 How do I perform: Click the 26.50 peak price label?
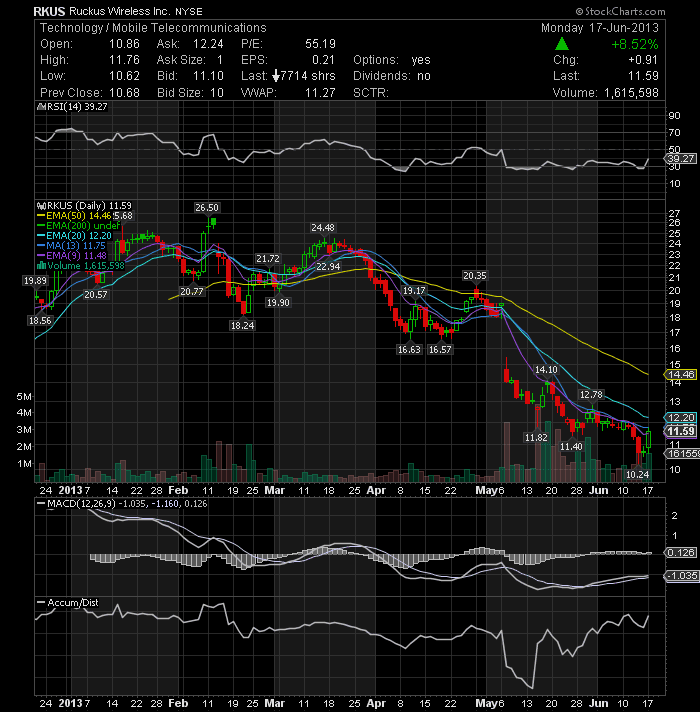207,208
